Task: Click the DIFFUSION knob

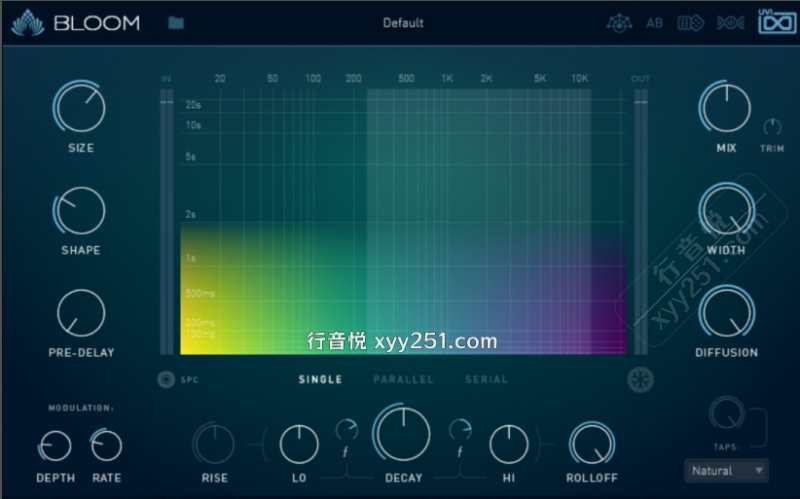Action: (727, 312)
